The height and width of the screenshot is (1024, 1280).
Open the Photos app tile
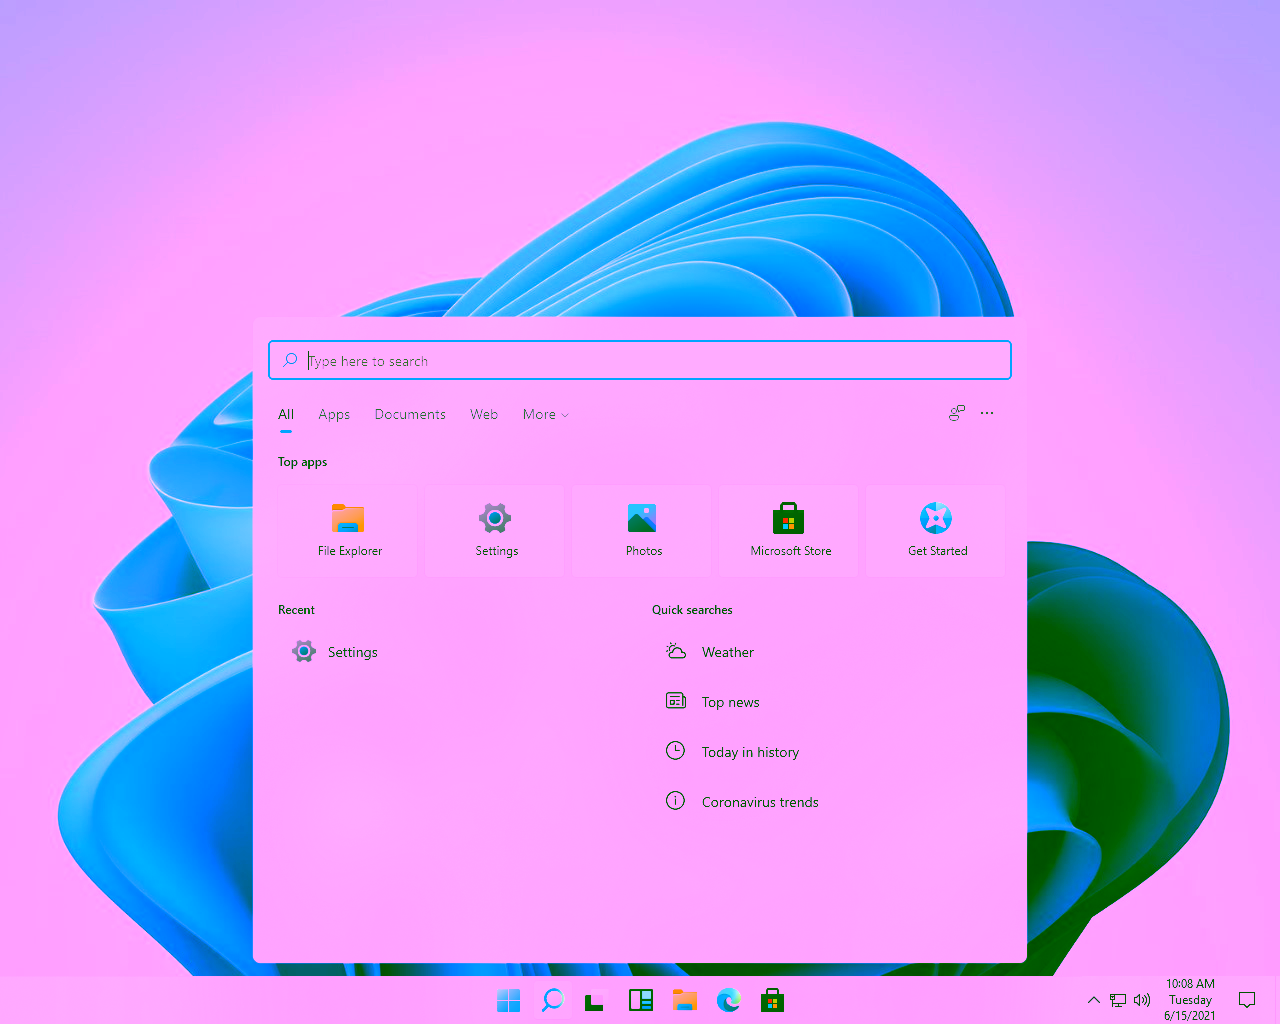[642, 530]
